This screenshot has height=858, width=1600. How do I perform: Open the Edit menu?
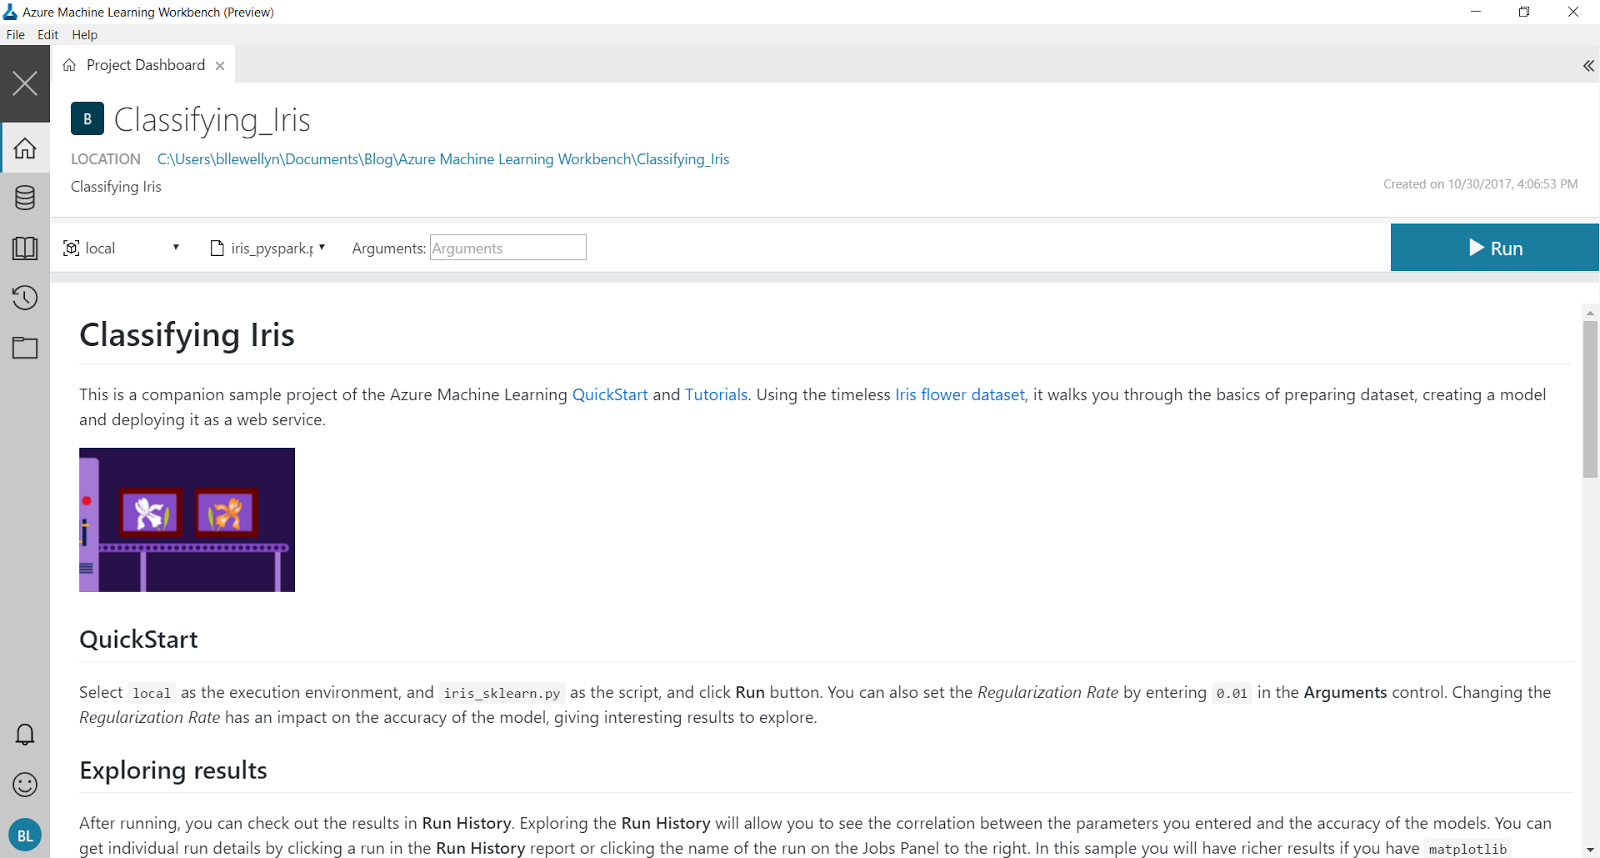pyautogui.click(x=48, y=35)
